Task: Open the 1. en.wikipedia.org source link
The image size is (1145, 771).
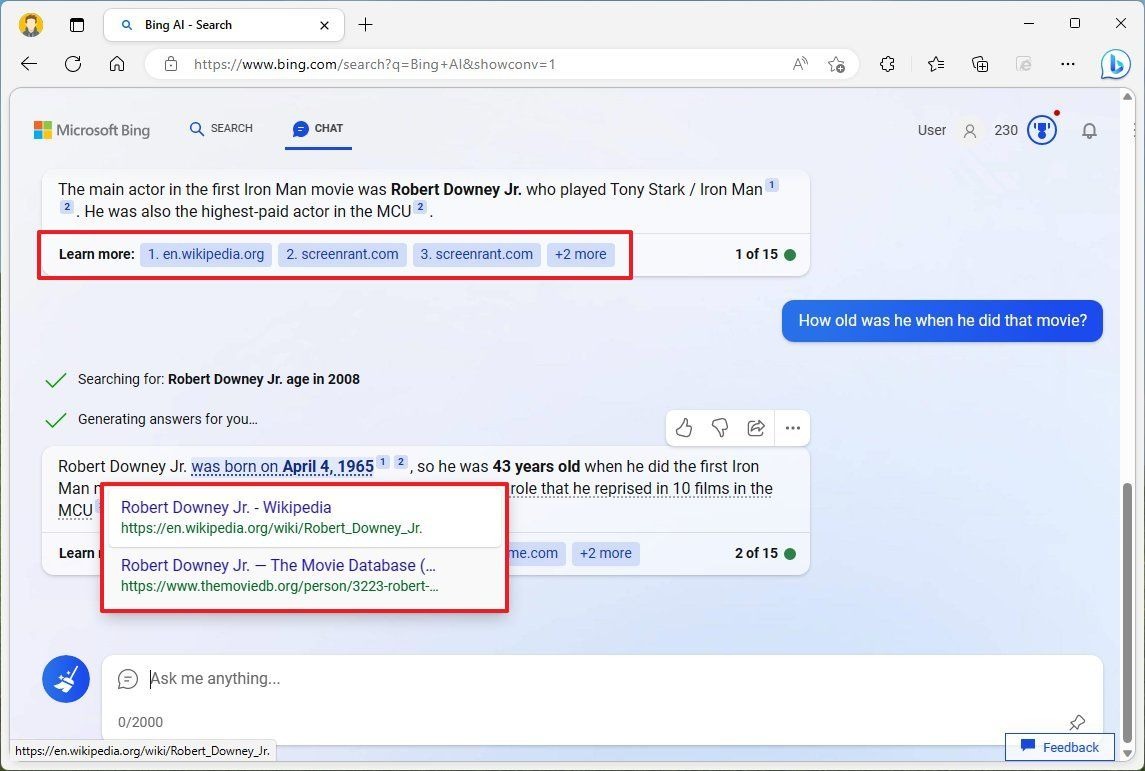Action: tap(206, 254)
